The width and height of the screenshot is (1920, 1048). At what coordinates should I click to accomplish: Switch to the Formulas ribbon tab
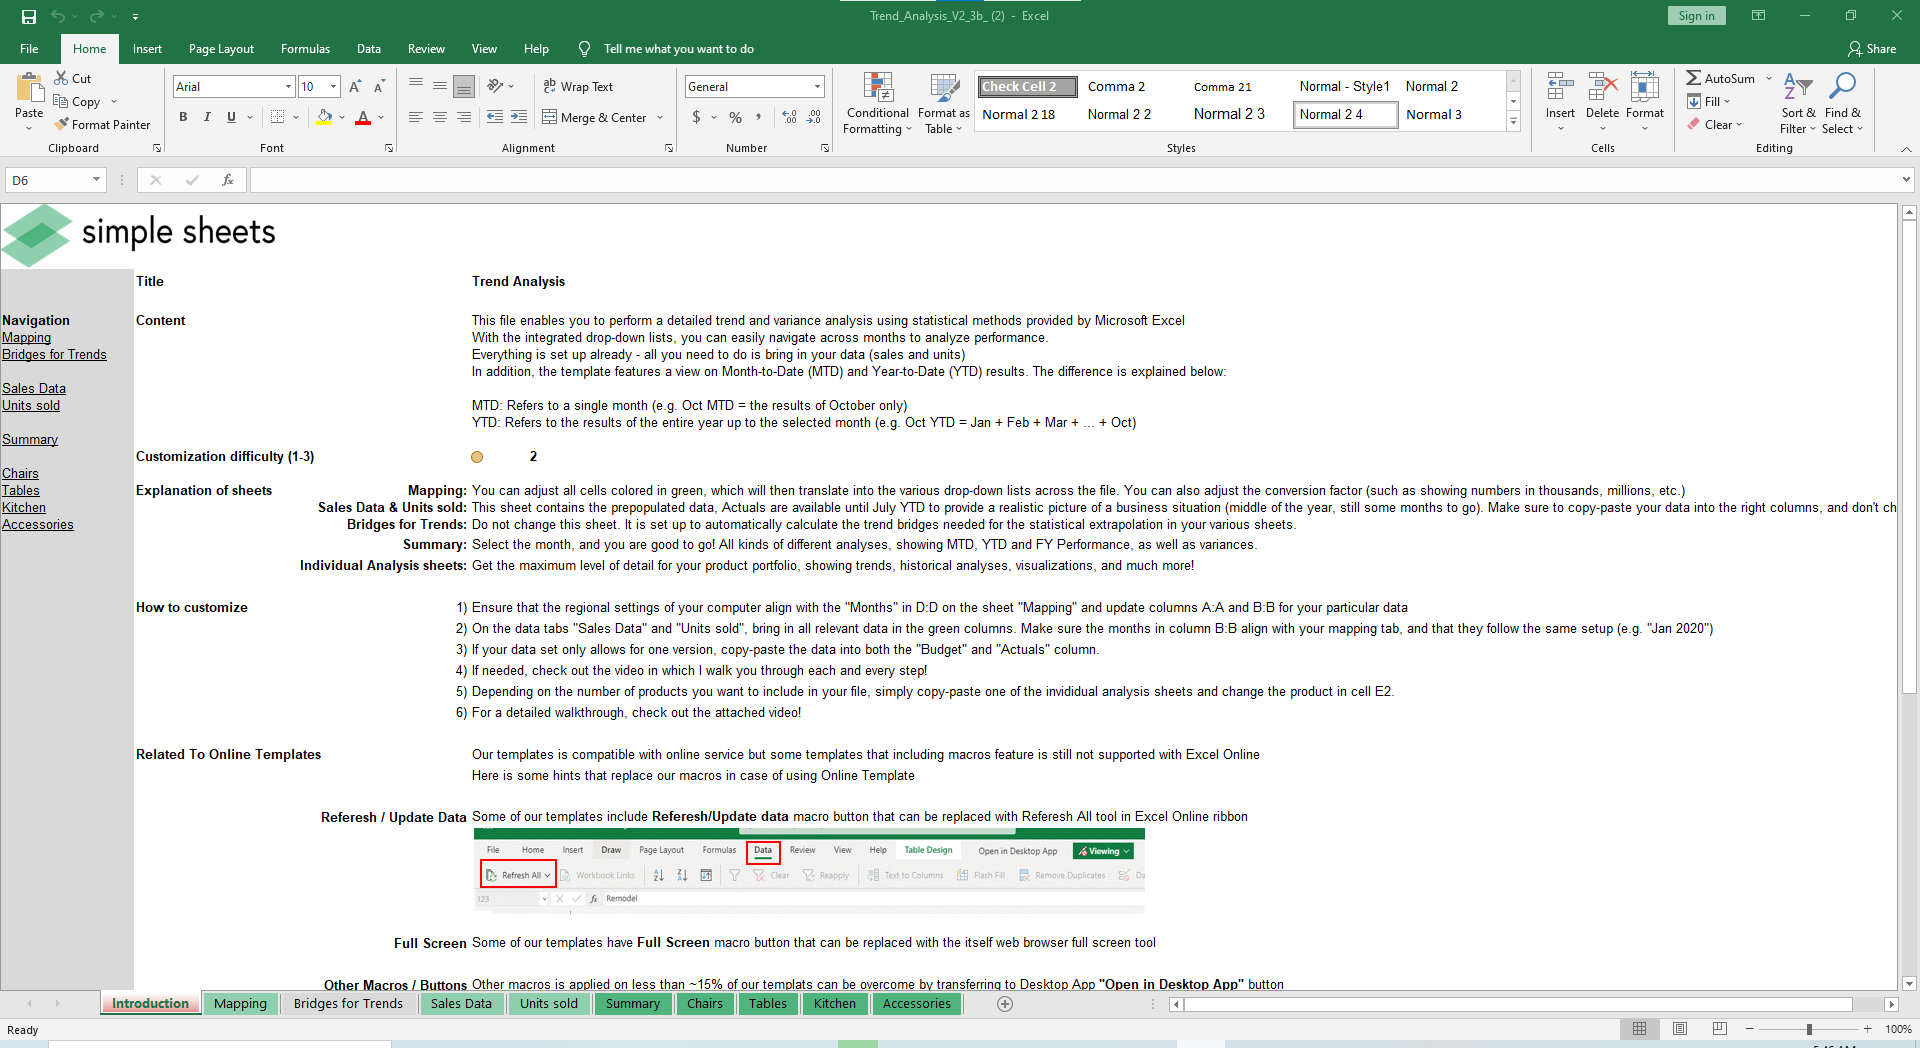tap(305, 49)
